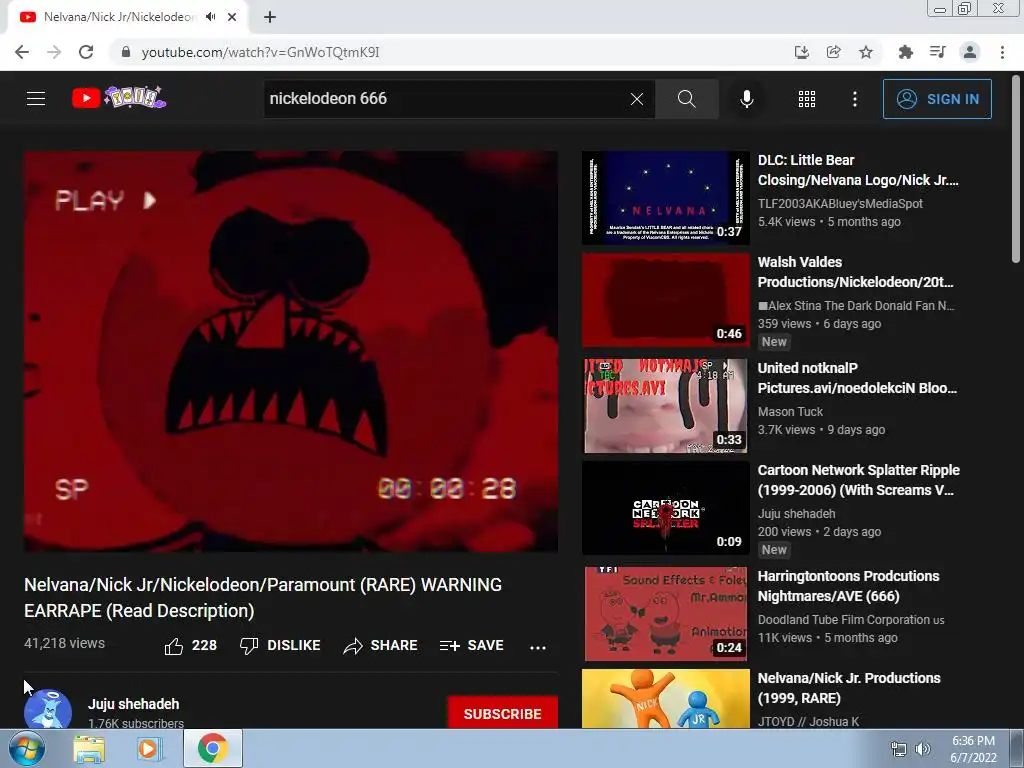1024x768 pixels.
Task: Start voice search with microphone icon
Action: click(x=747, y=99)
